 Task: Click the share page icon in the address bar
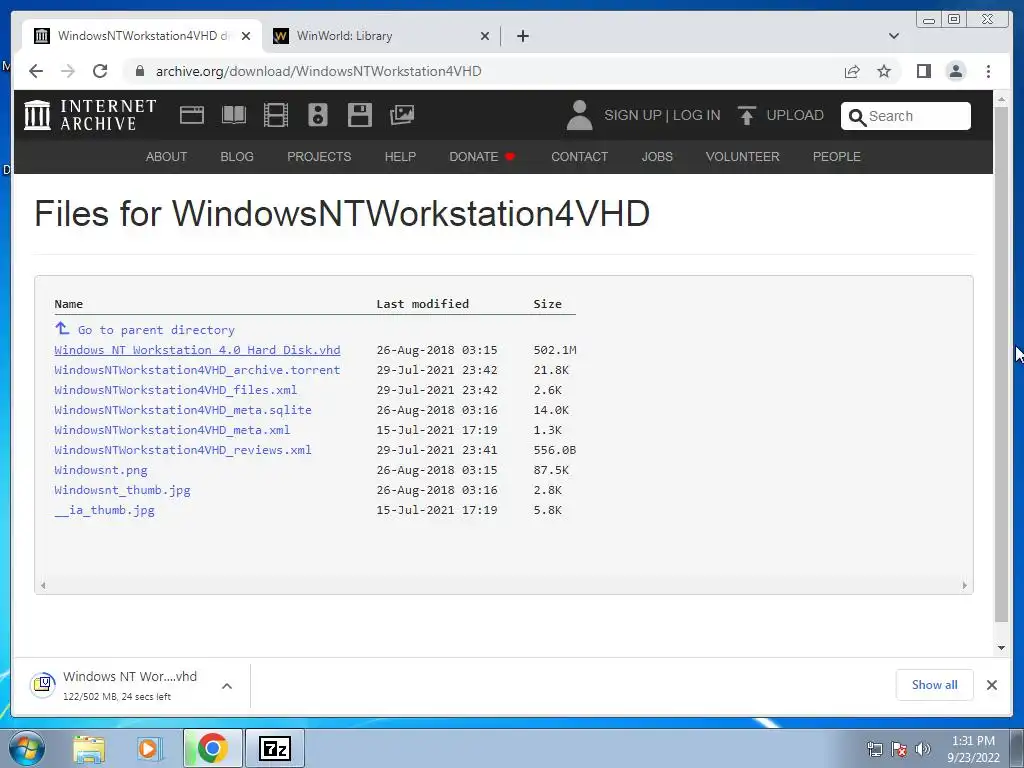pyautogui.click(x=852, y=71)
